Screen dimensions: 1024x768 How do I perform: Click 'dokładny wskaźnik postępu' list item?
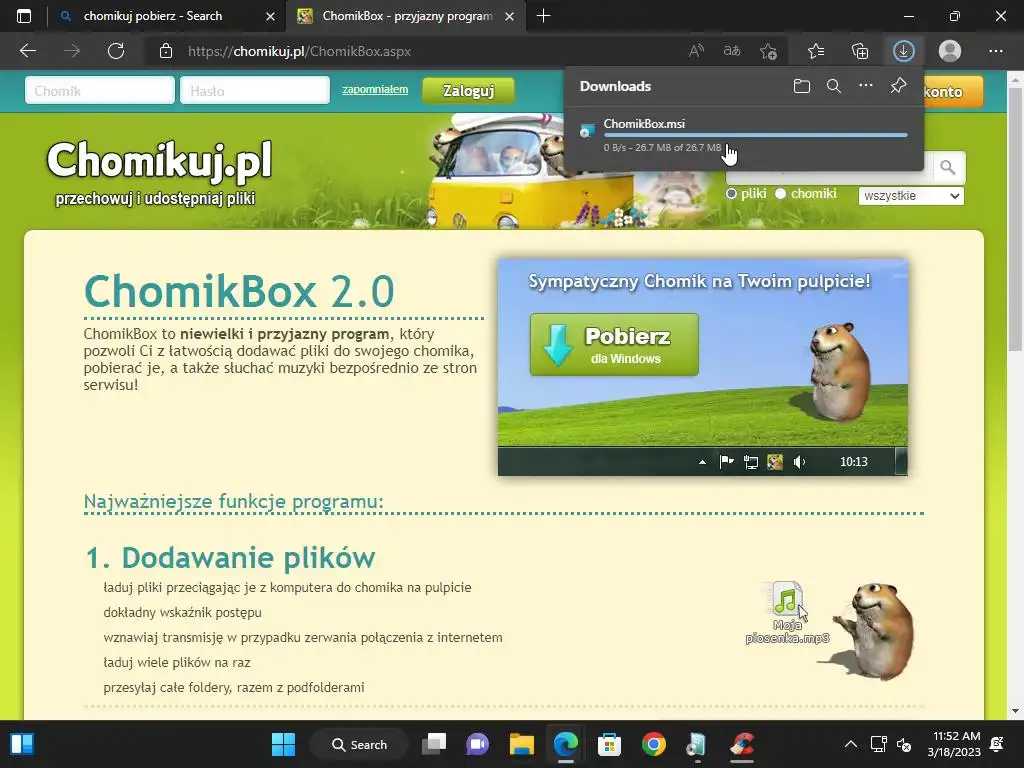point(182,613)
